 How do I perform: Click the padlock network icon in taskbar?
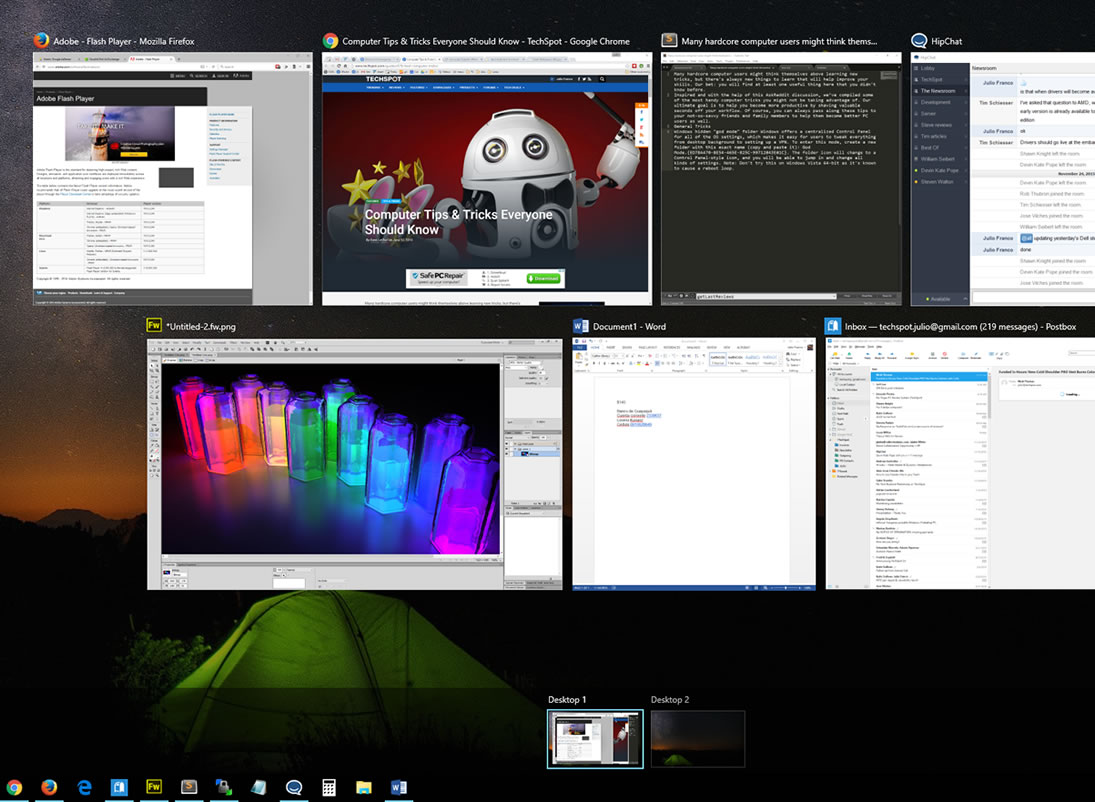[223, 787]
